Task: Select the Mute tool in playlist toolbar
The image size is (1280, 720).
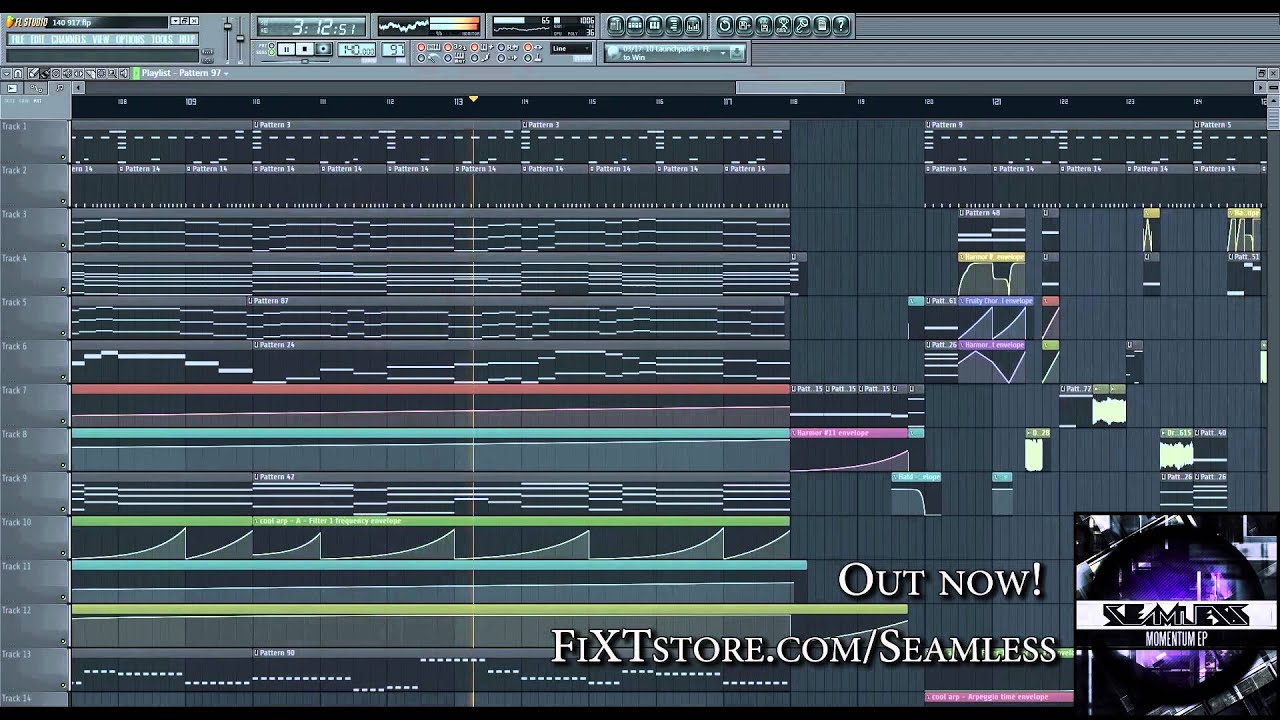Action: pos(67,73)
